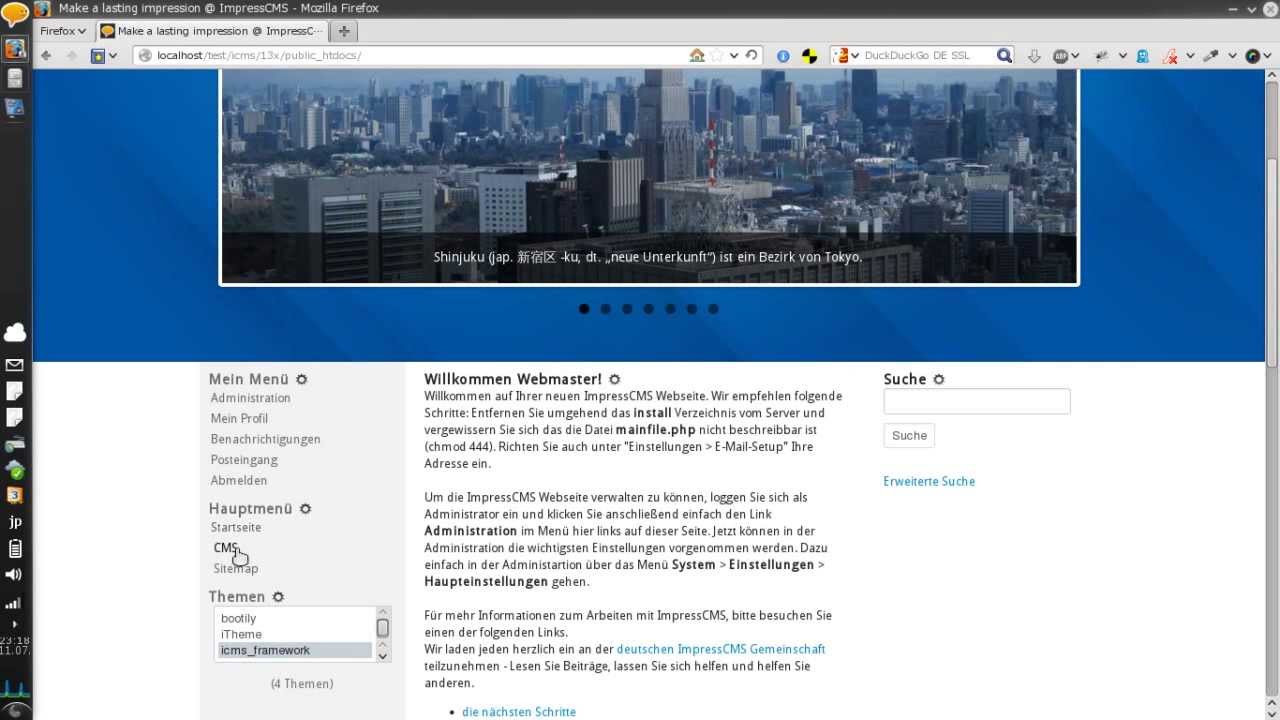Select the iTheme theme in list

point(241,634)
